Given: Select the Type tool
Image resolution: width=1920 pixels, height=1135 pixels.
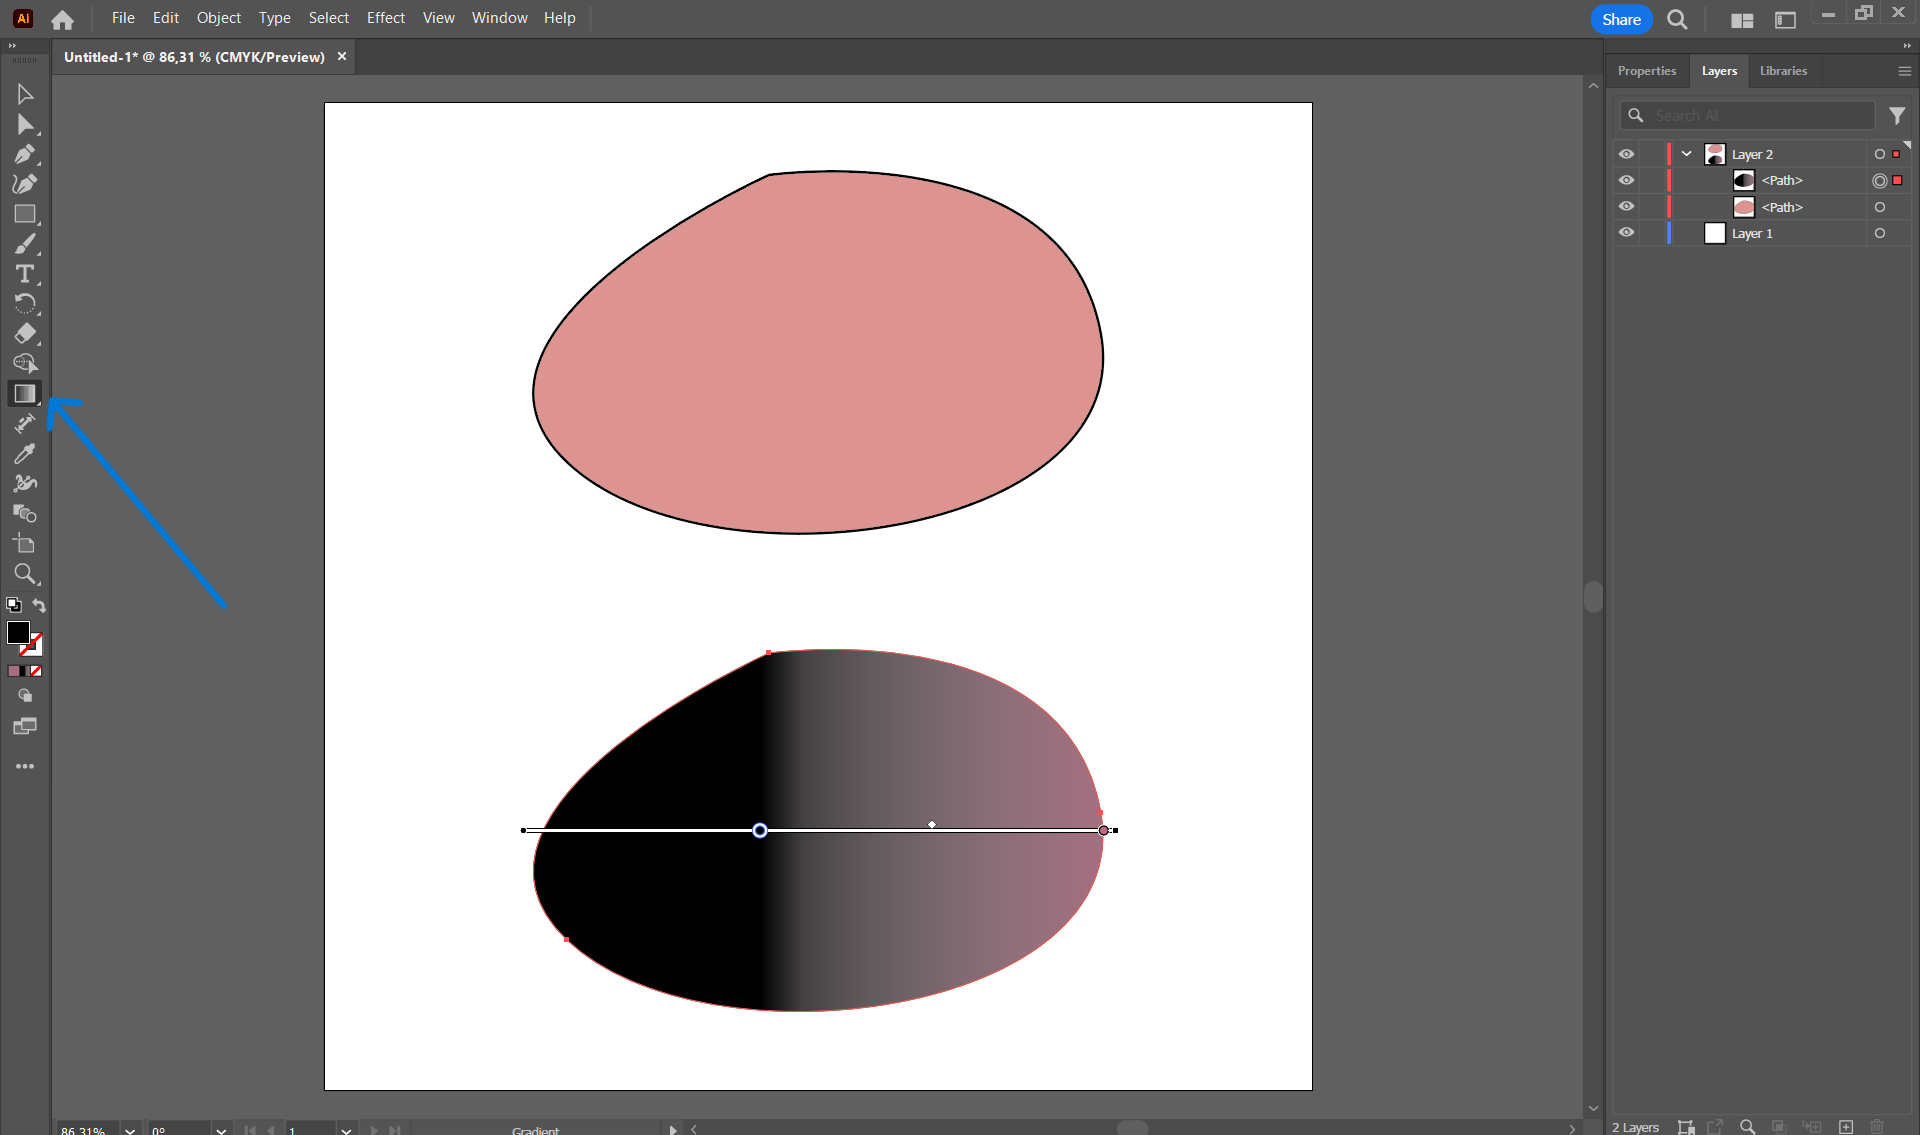Looking at the screenshot, I should pyautogui.click(x=25, y=274).
